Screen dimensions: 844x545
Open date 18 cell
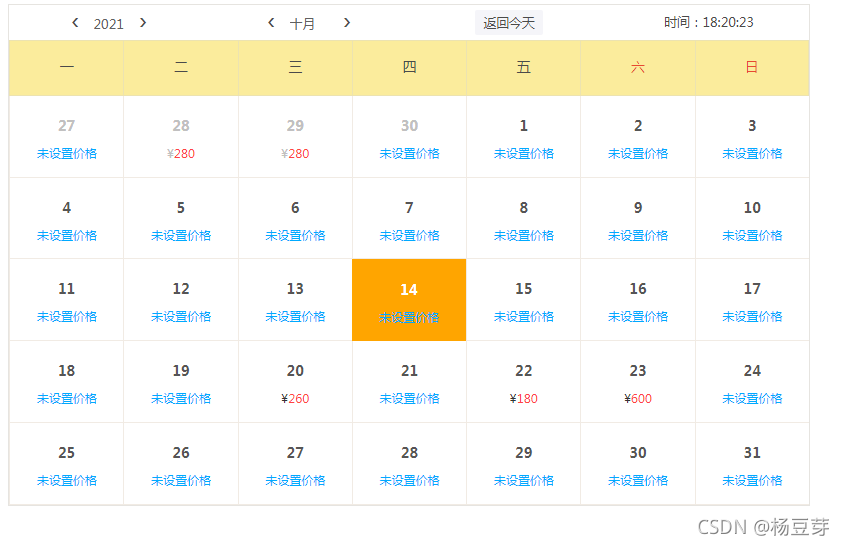[x=67, y=381]
